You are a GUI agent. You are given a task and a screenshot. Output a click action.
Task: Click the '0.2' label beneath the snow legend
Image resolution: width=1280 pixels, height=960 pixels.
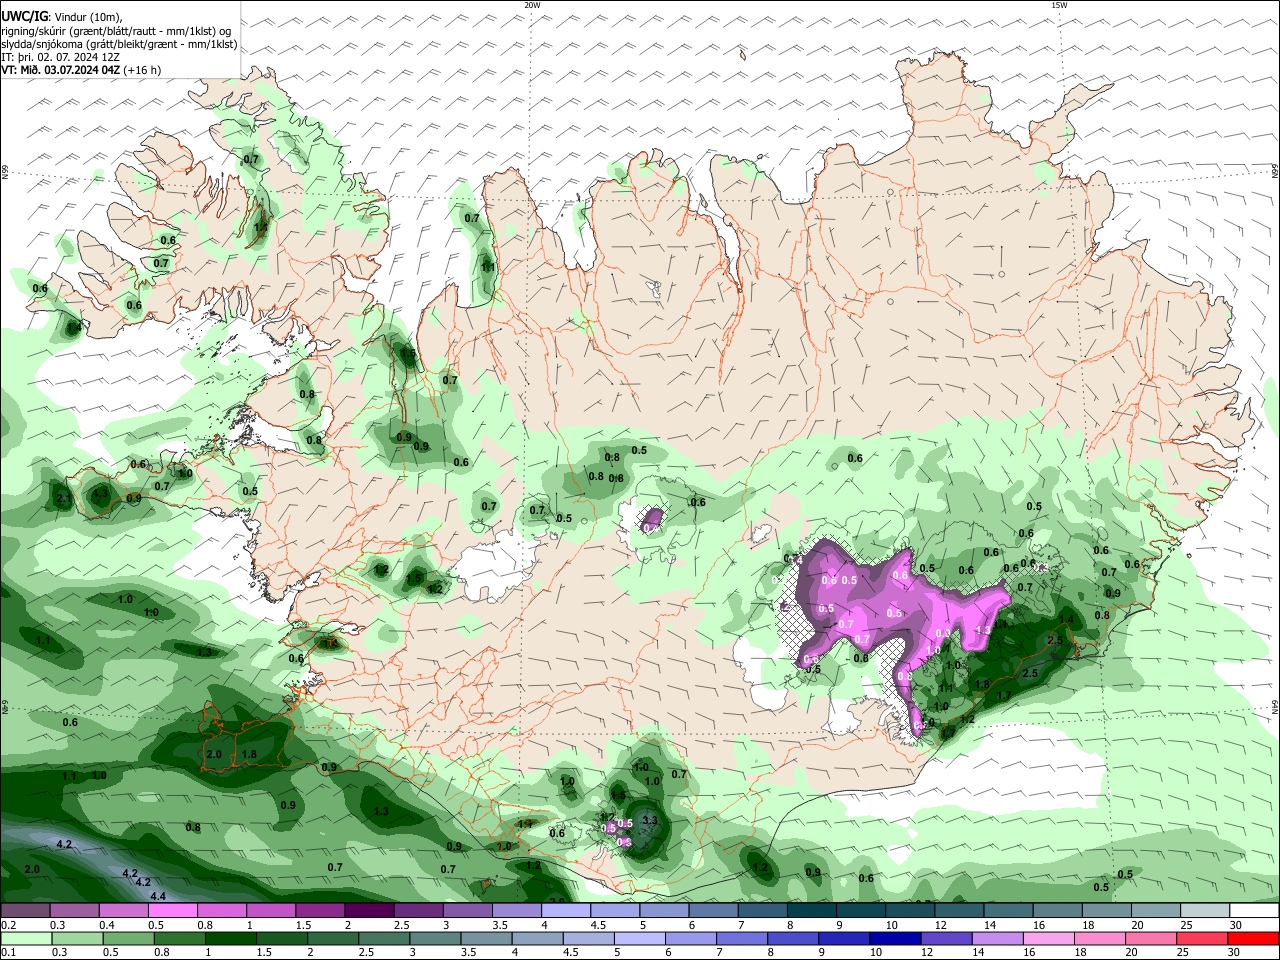tap(7, 925)
